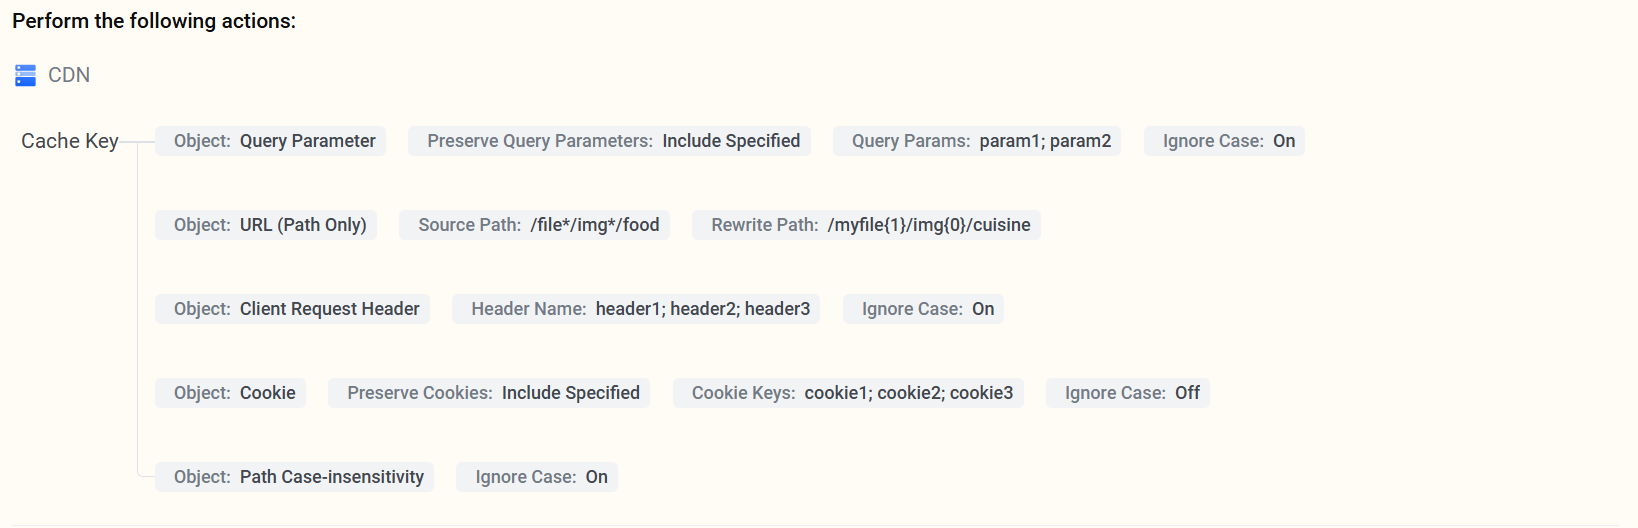Viewport: 1638px width, 528px height.
Task: Click the Object: Query Parameter chip
Action: [x=270, y=141]
